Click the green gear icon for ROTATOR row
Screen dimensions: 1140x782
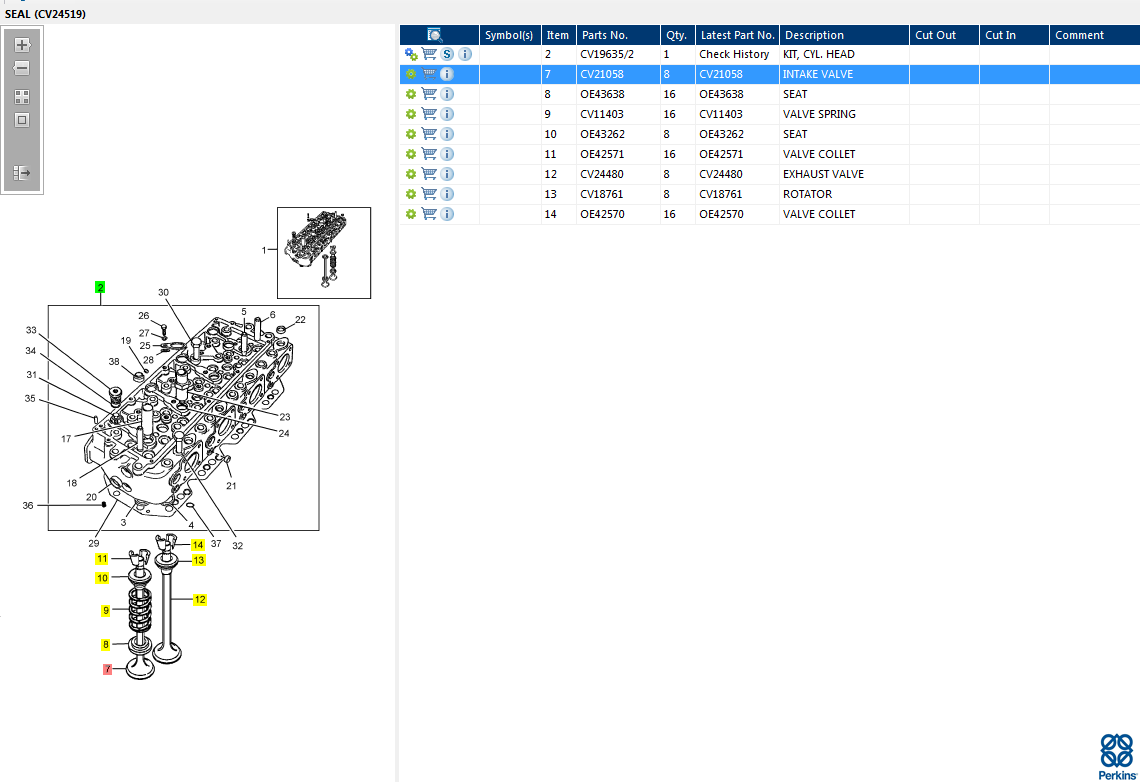pyautogui.click(x=410, y=194)
